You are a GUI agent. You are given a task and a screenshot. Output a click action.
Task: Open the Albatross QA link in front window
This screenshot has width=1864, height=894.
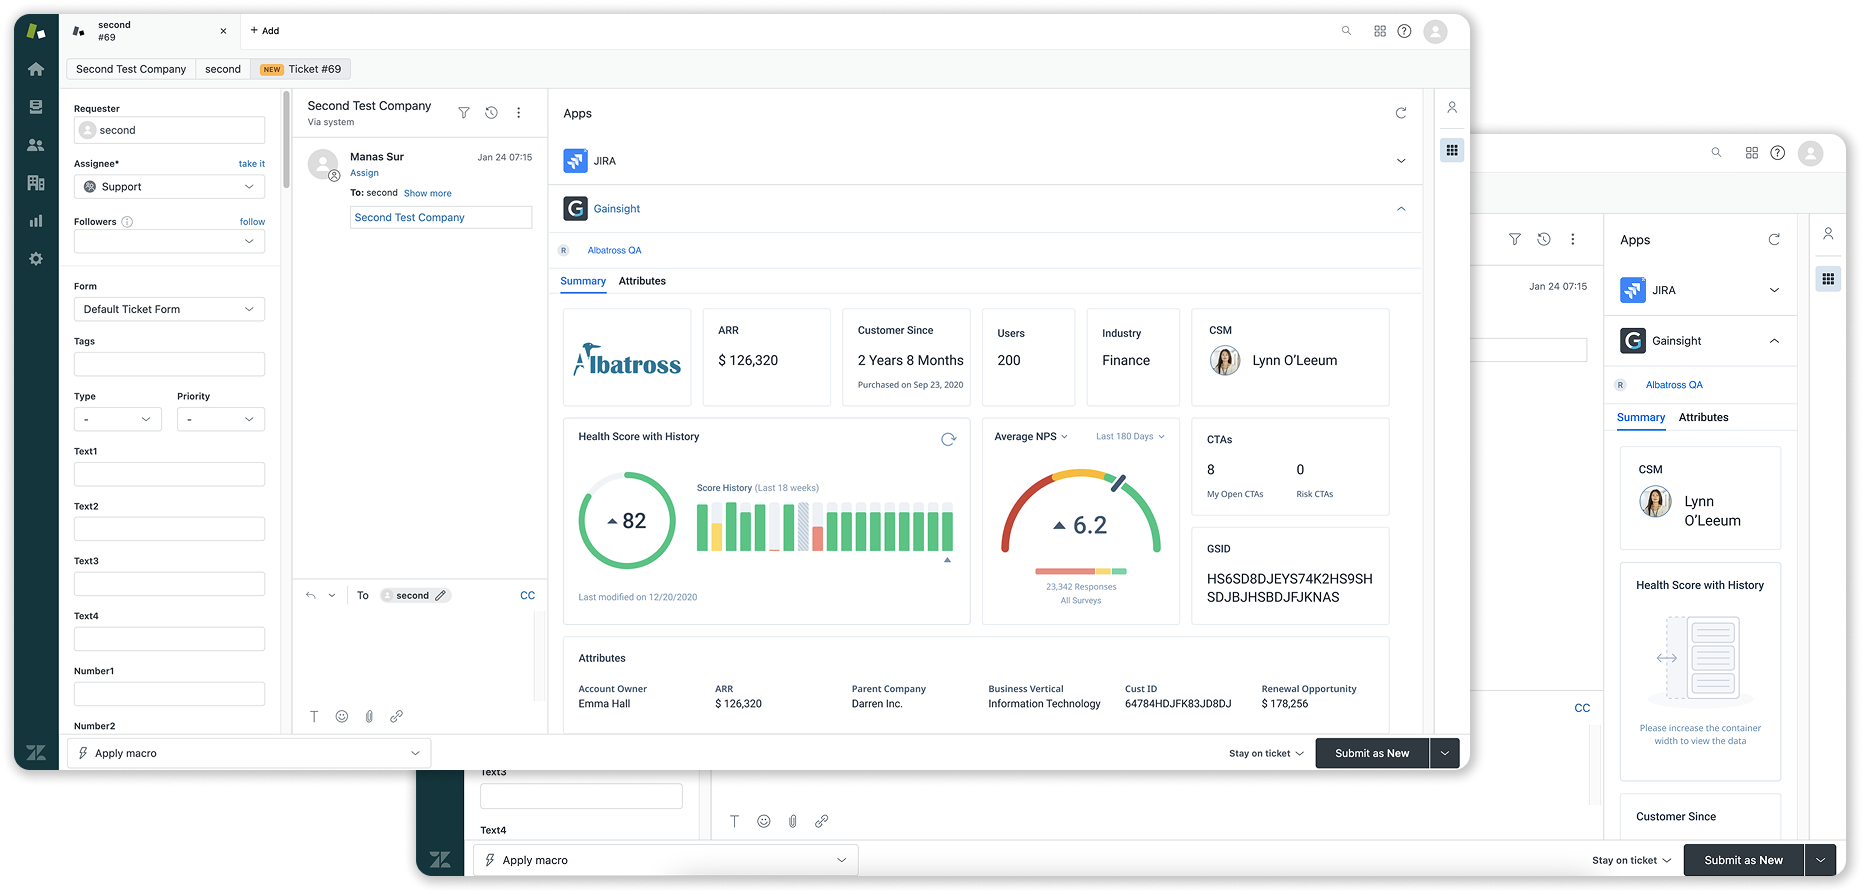pos(614,251)
